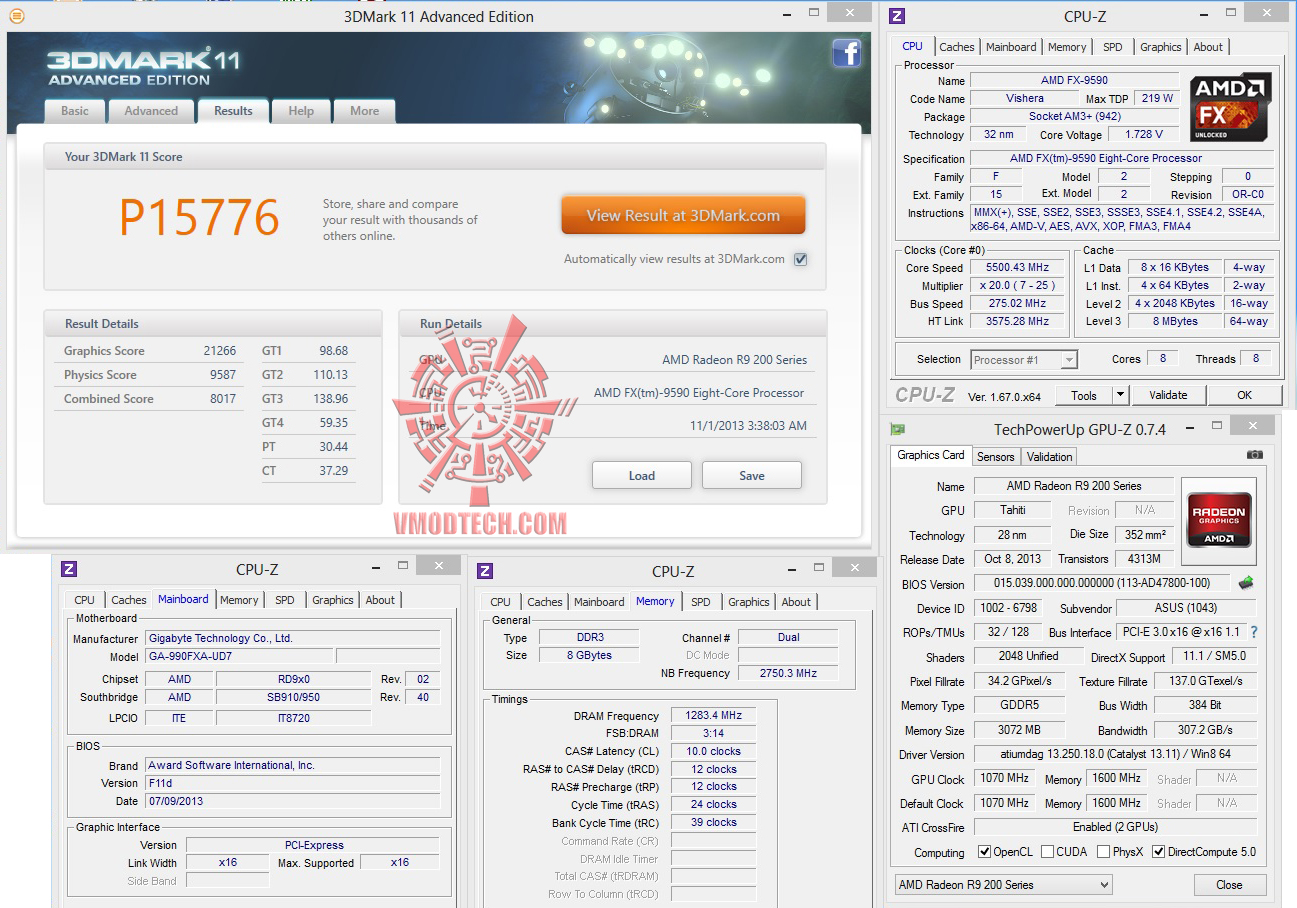Click the Z icon of the CPU-Z window showing Timings

coord(485,571)
